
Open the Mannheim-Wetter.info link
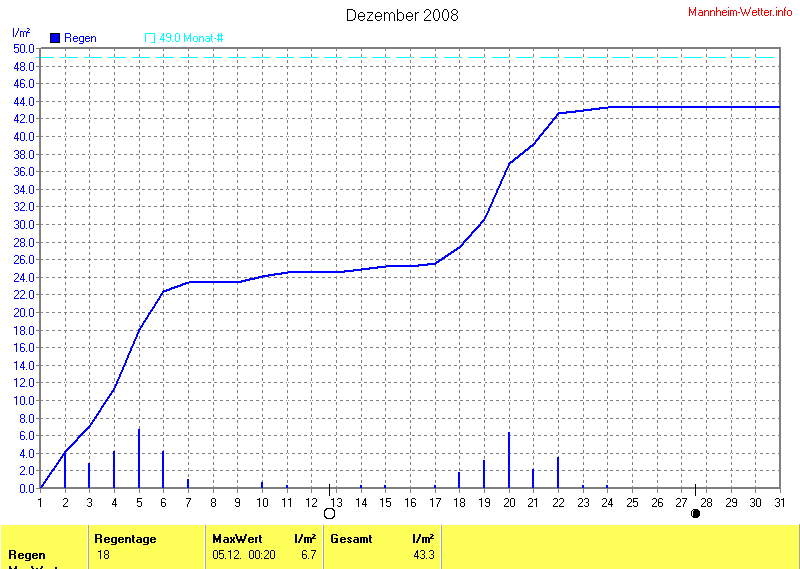click(740, 12)
